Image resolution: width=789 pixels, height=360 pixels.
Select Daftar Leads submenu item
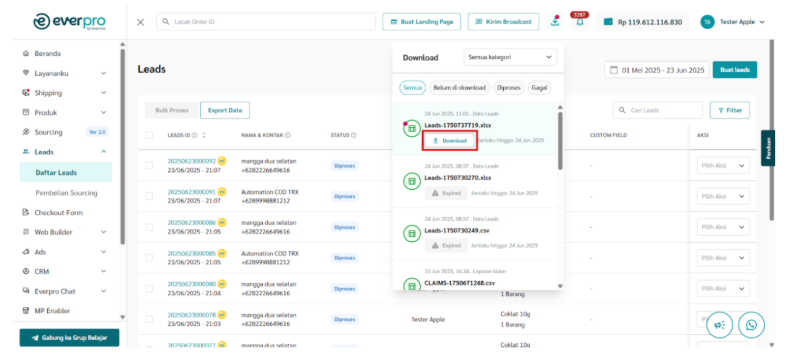click(x=65, y=172)
